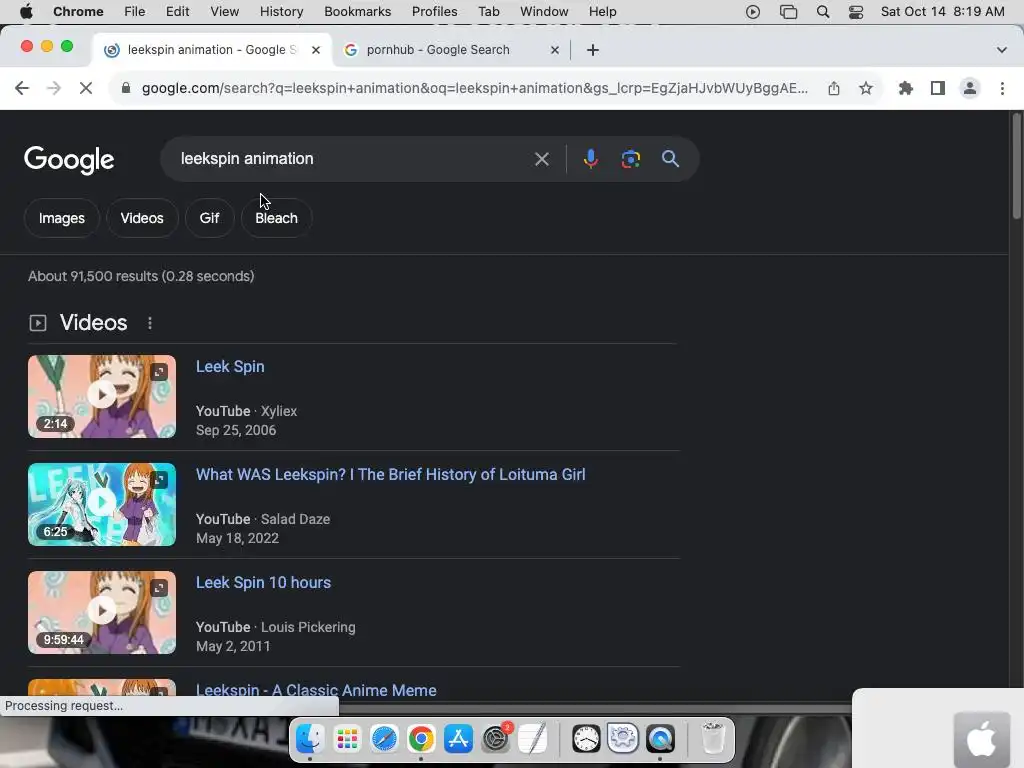1024x768 pixels.
Task: Close the pornhub Google Search tab
Action: pyautogui.click(x=554, y=50)
